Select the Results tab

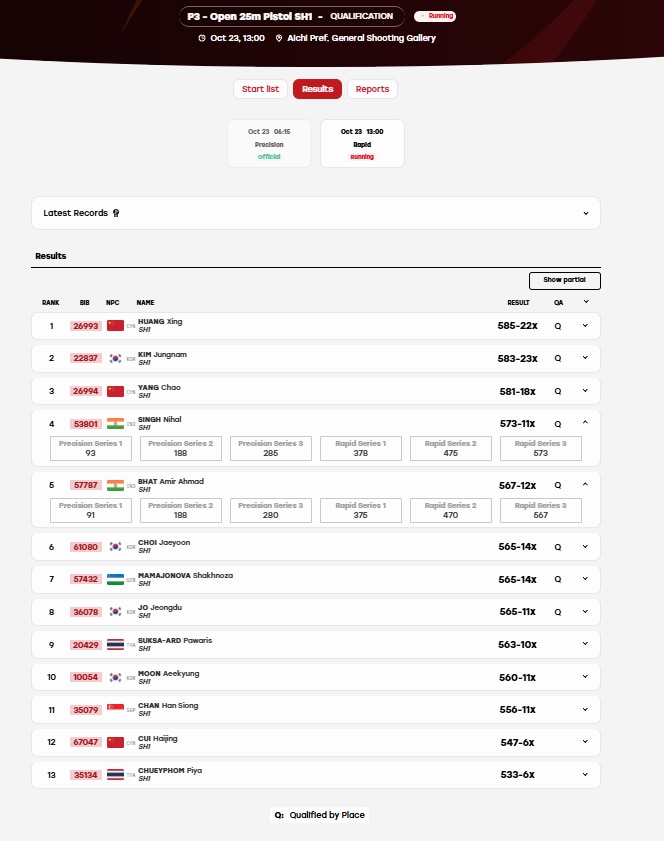pyautogui.click(x=318, y=89)
